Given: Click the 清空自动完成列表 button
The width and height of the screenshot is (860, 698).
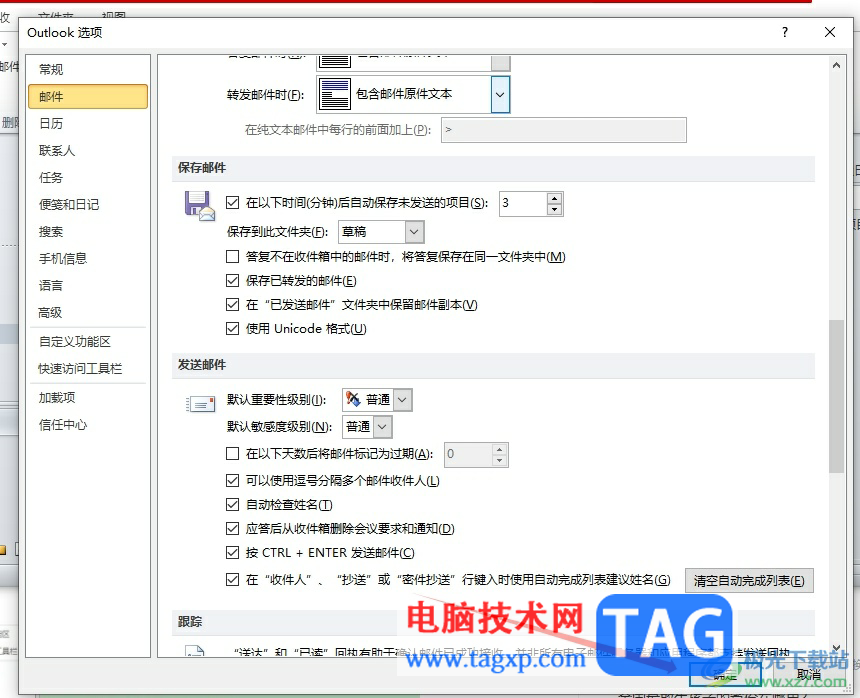Looking at the screenshot, I should pos(749,581).
